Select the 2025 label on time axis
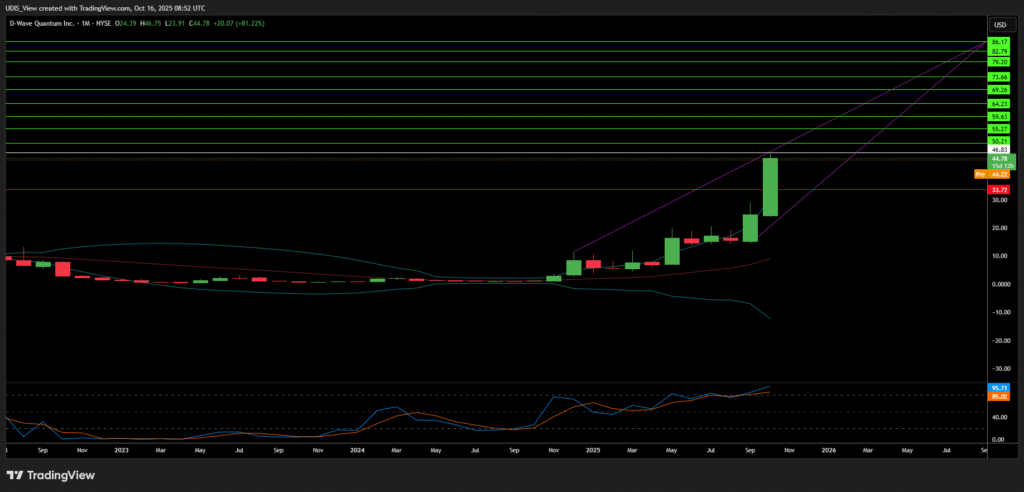The width and height of the screenshot is (1024, 492). [x=593, y=451]
